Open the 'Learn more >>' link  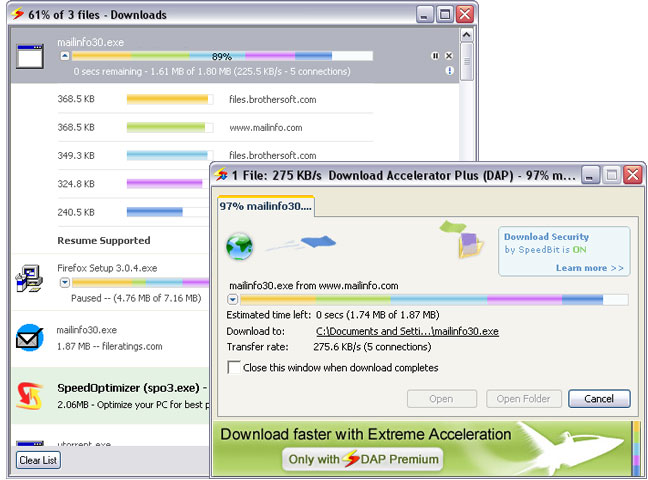point(590,268)
